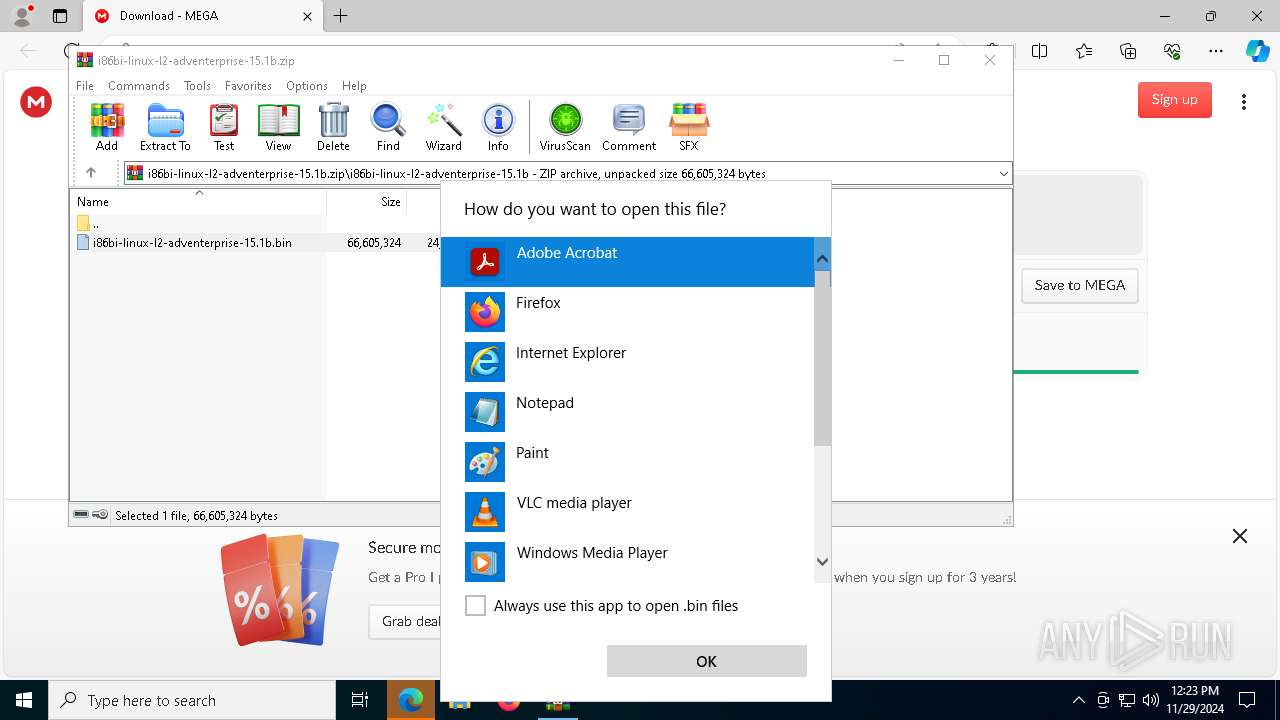Open the taskbar clock and date
The image size is (1280, 720).
click(1194, 700)
